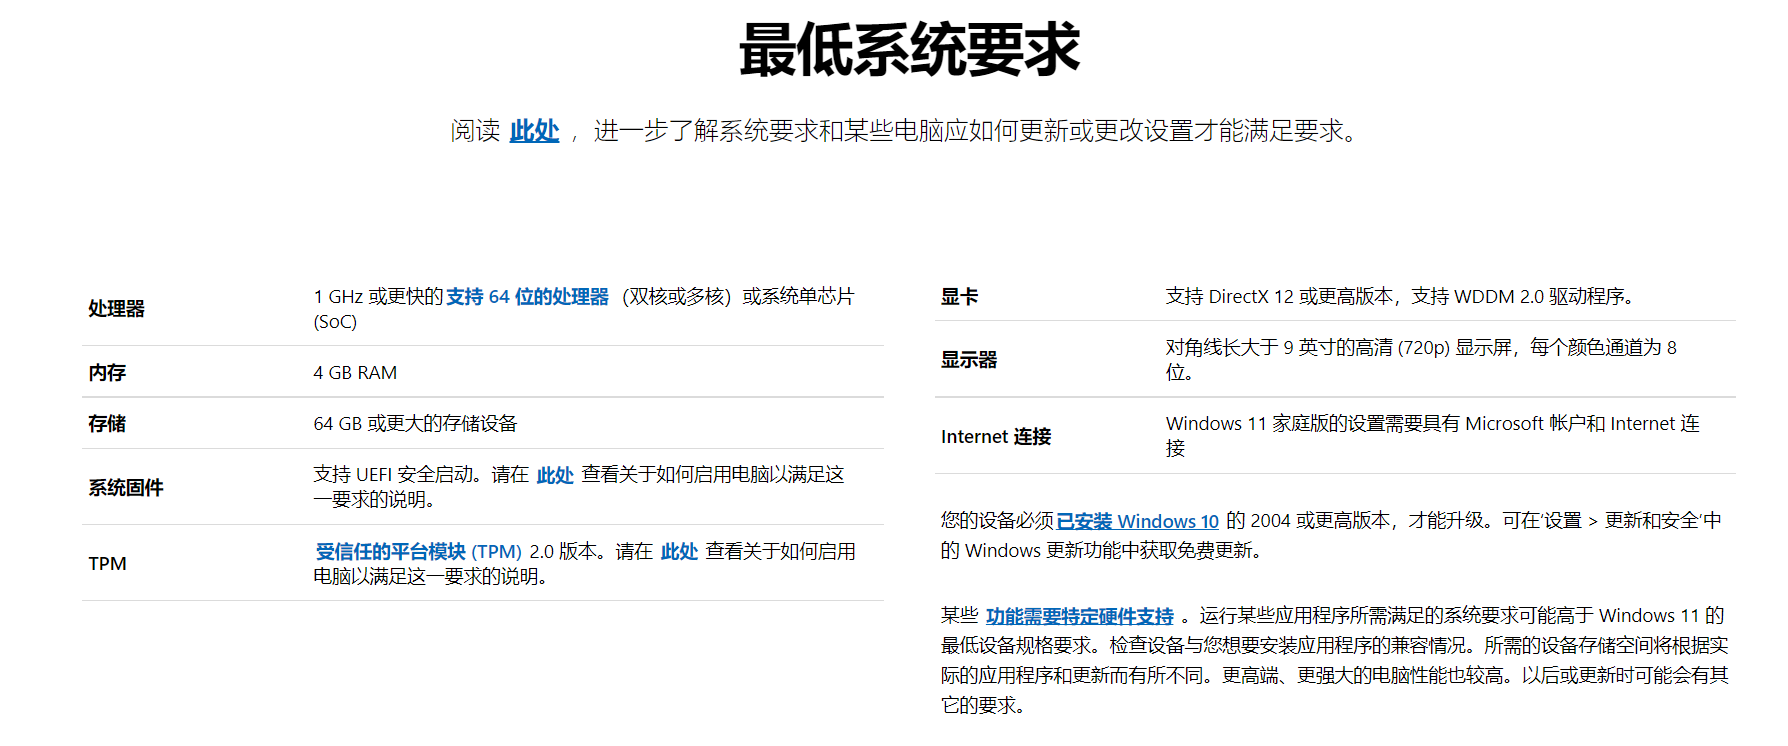Open the 受信任的平台模块 (TPM) link
Image resolution: width=1788 pixels, height=746 pixels.
coord(419,552)
